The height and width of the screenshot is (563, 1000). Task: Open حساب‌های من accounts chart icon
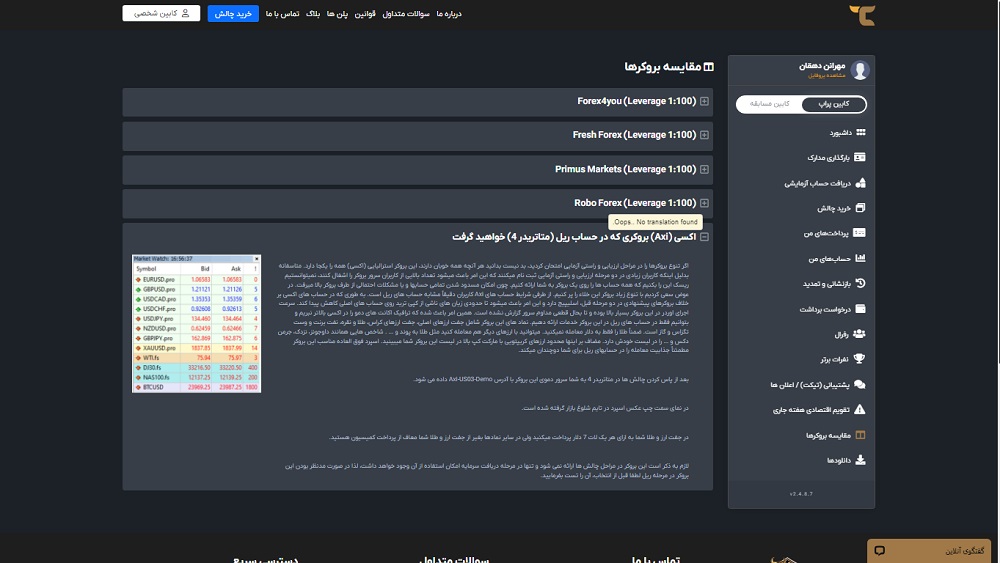click(860, 258)
